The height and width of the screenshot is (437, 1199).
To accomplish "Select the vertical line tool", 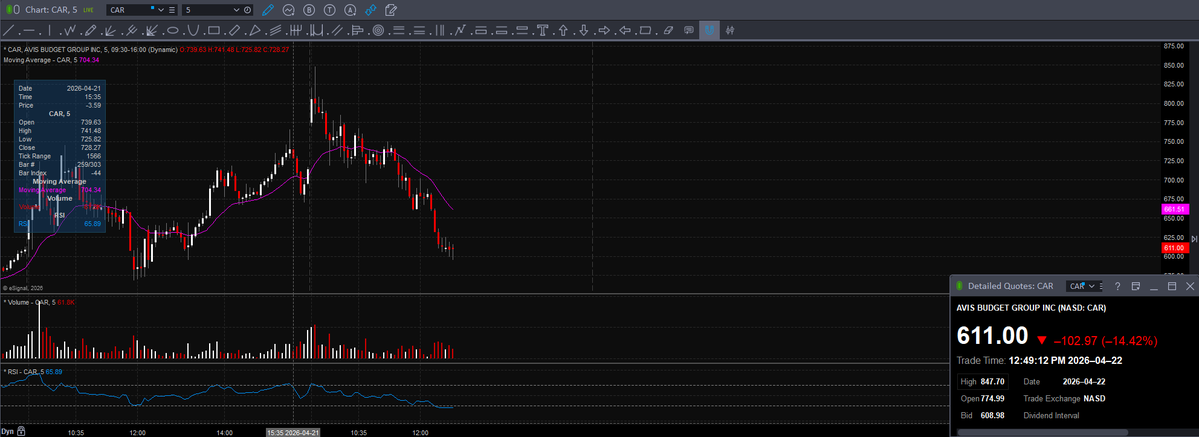I will tap(50, 31).
